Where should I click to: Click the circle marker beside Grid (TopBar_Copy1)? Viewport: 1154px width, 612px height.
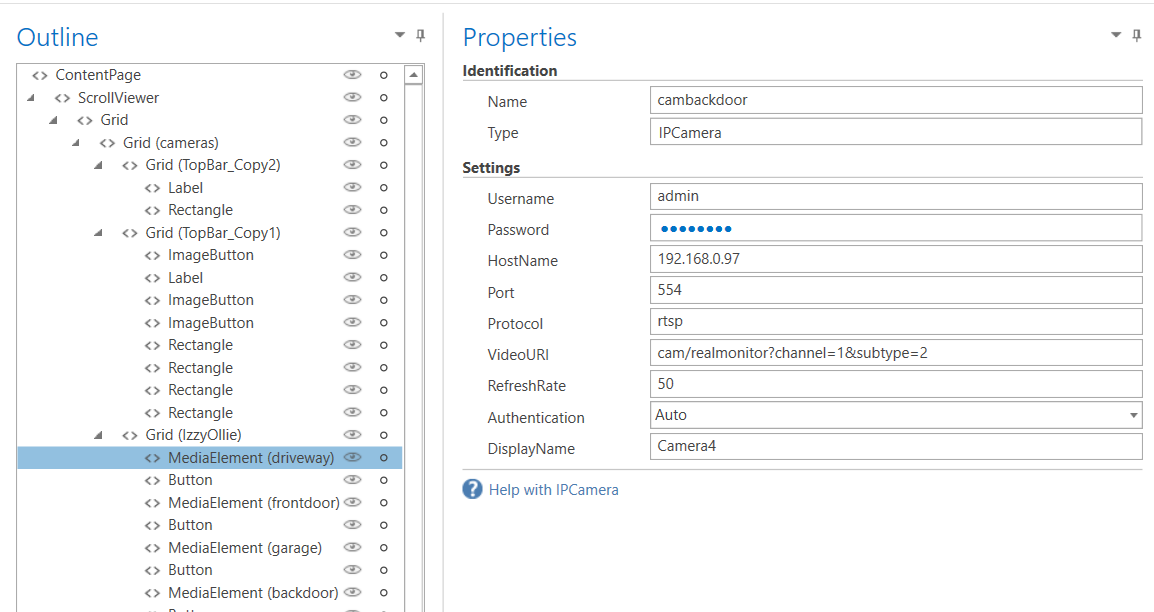383,232
